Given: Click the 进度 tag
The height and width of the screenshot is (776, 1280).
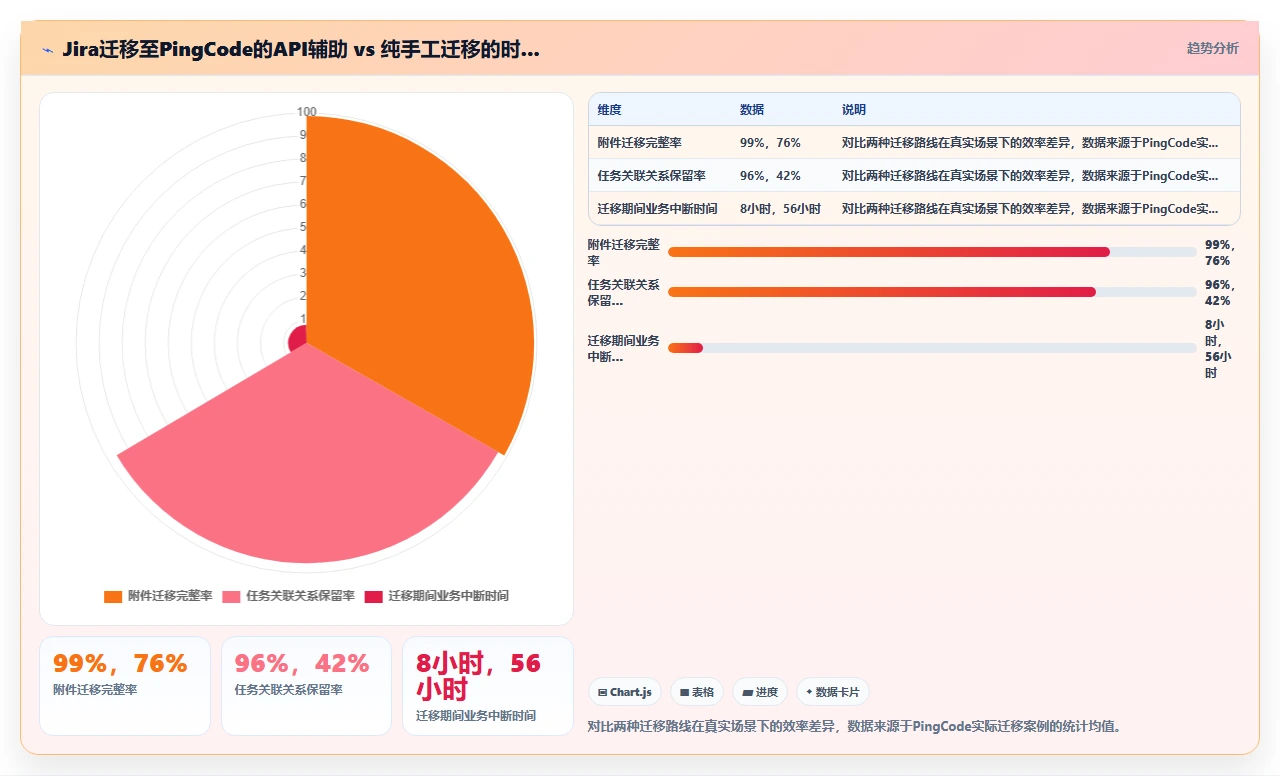Looking at the screenshot, I should click(760, 692).
